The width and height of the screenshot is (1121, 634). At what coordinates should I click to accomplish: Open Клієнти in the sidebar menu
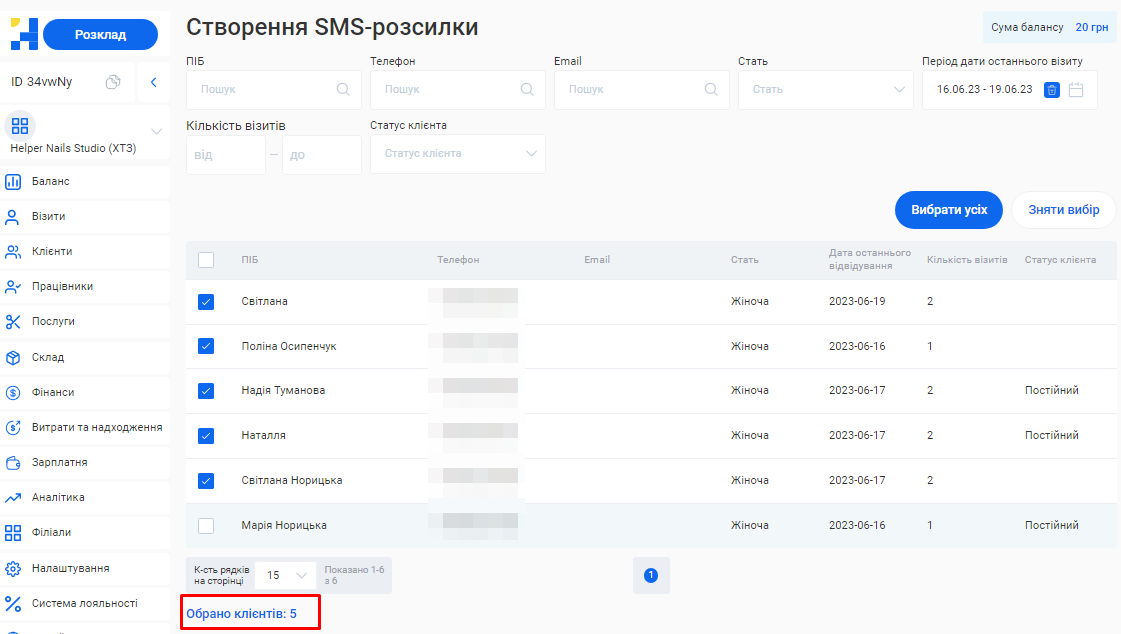point(51,252)
